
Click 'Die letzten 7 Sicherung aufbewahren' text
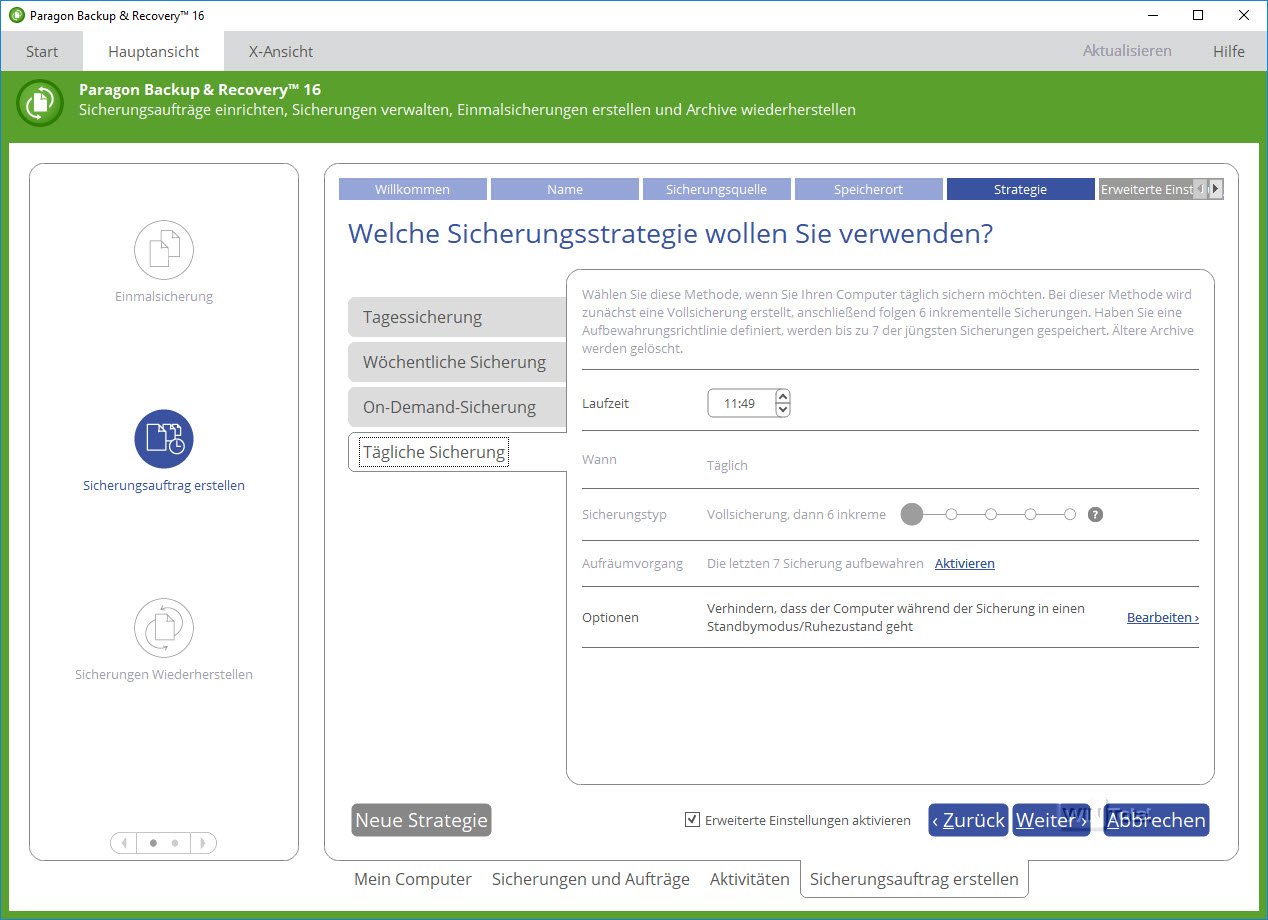point(815,564)
